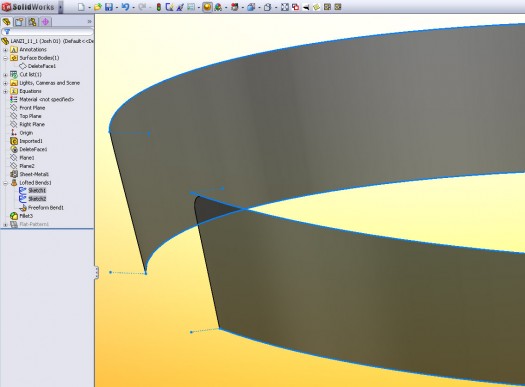
Task: Switch to the PropertyManager tab
Action: point(19,22)
